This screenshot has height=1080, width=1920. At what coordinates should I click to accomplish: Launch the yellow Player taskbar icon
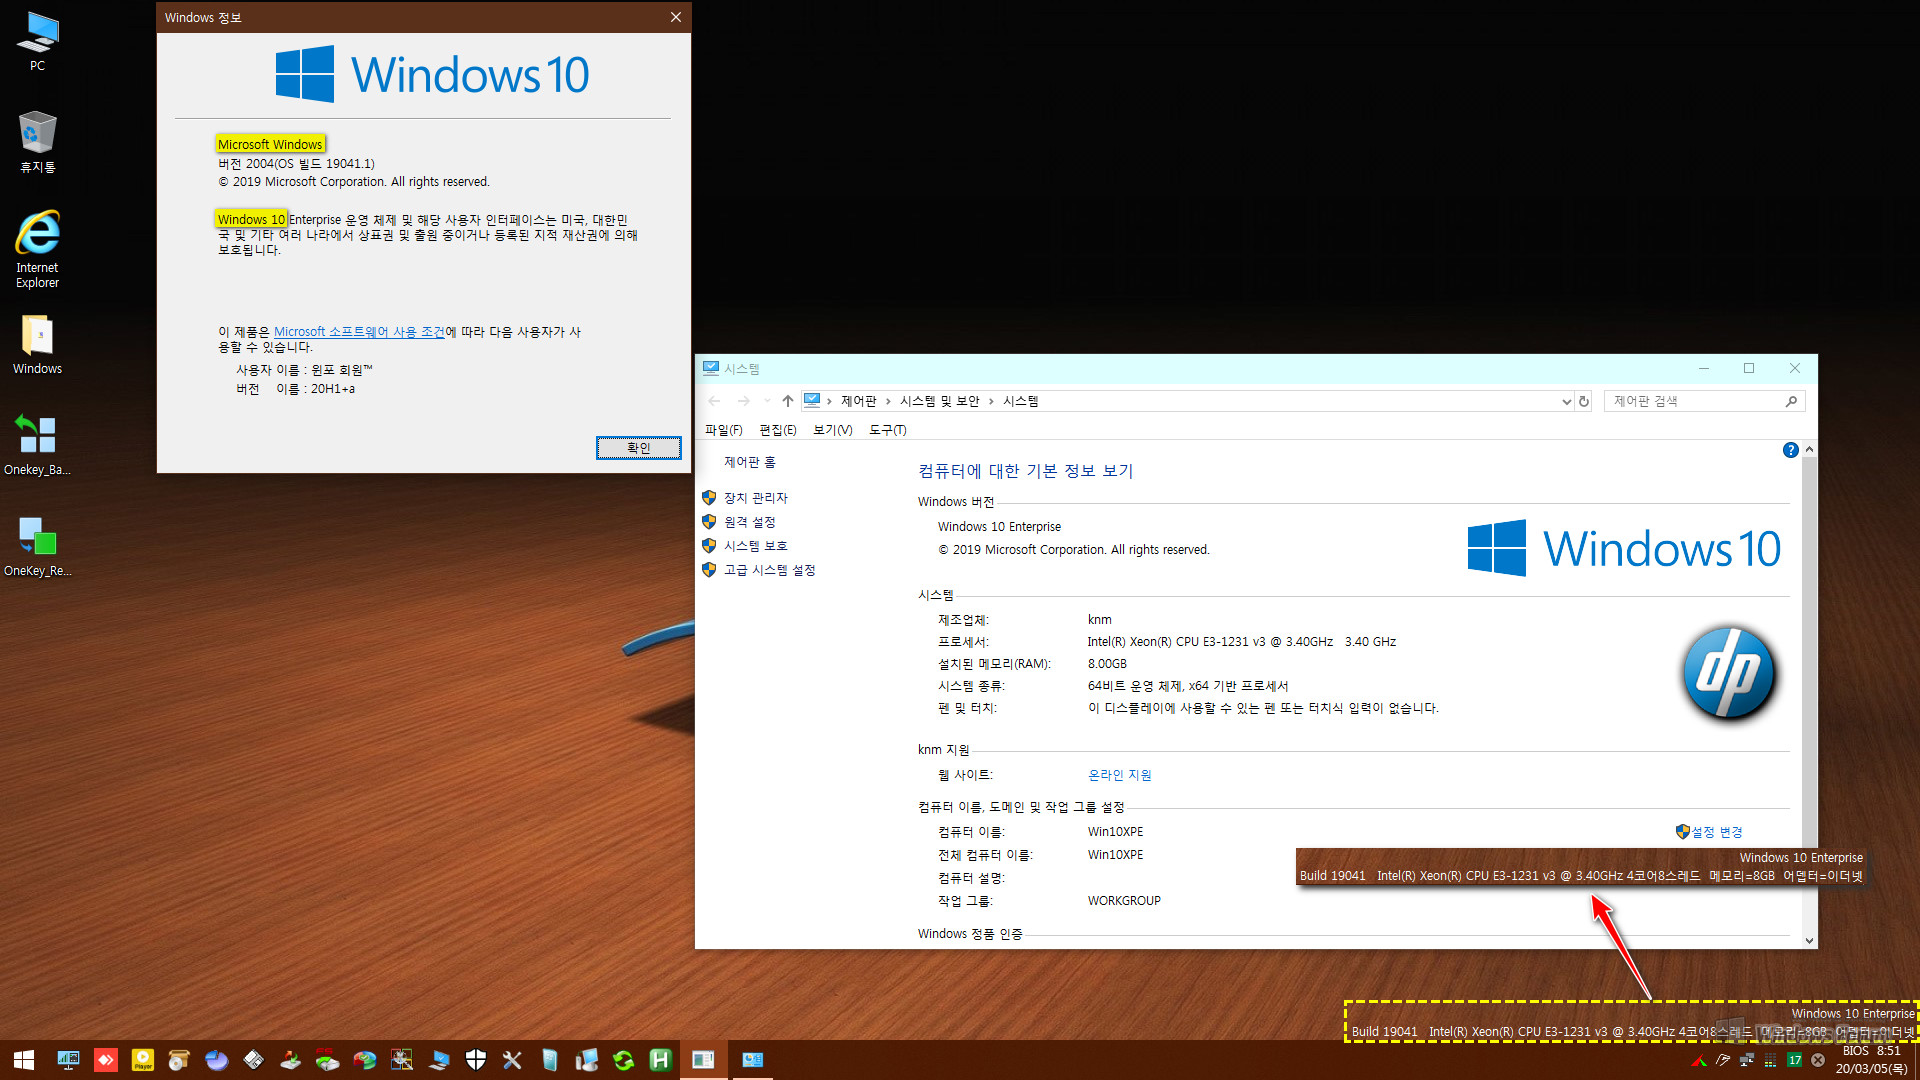pyautogui.click(x=143, y=1060)
